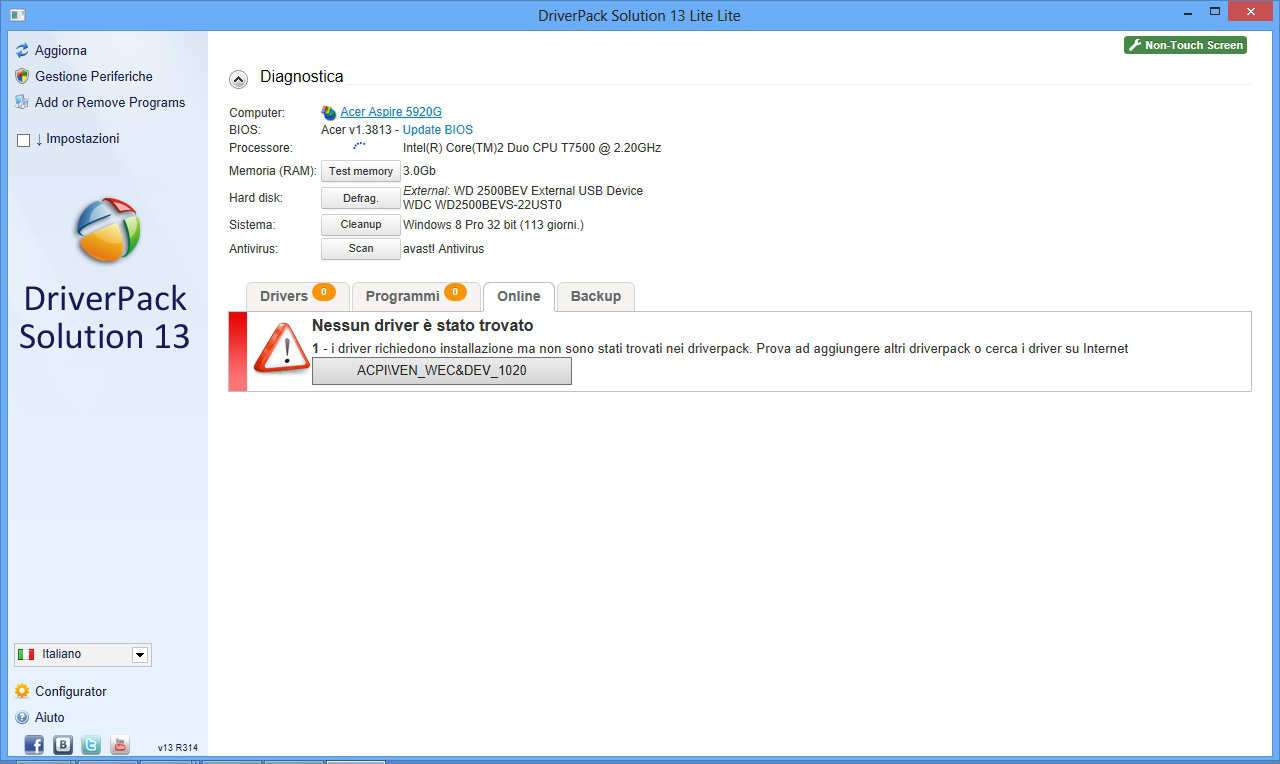
Task: Select the Online tab
Action: click(x=519, y=296)
